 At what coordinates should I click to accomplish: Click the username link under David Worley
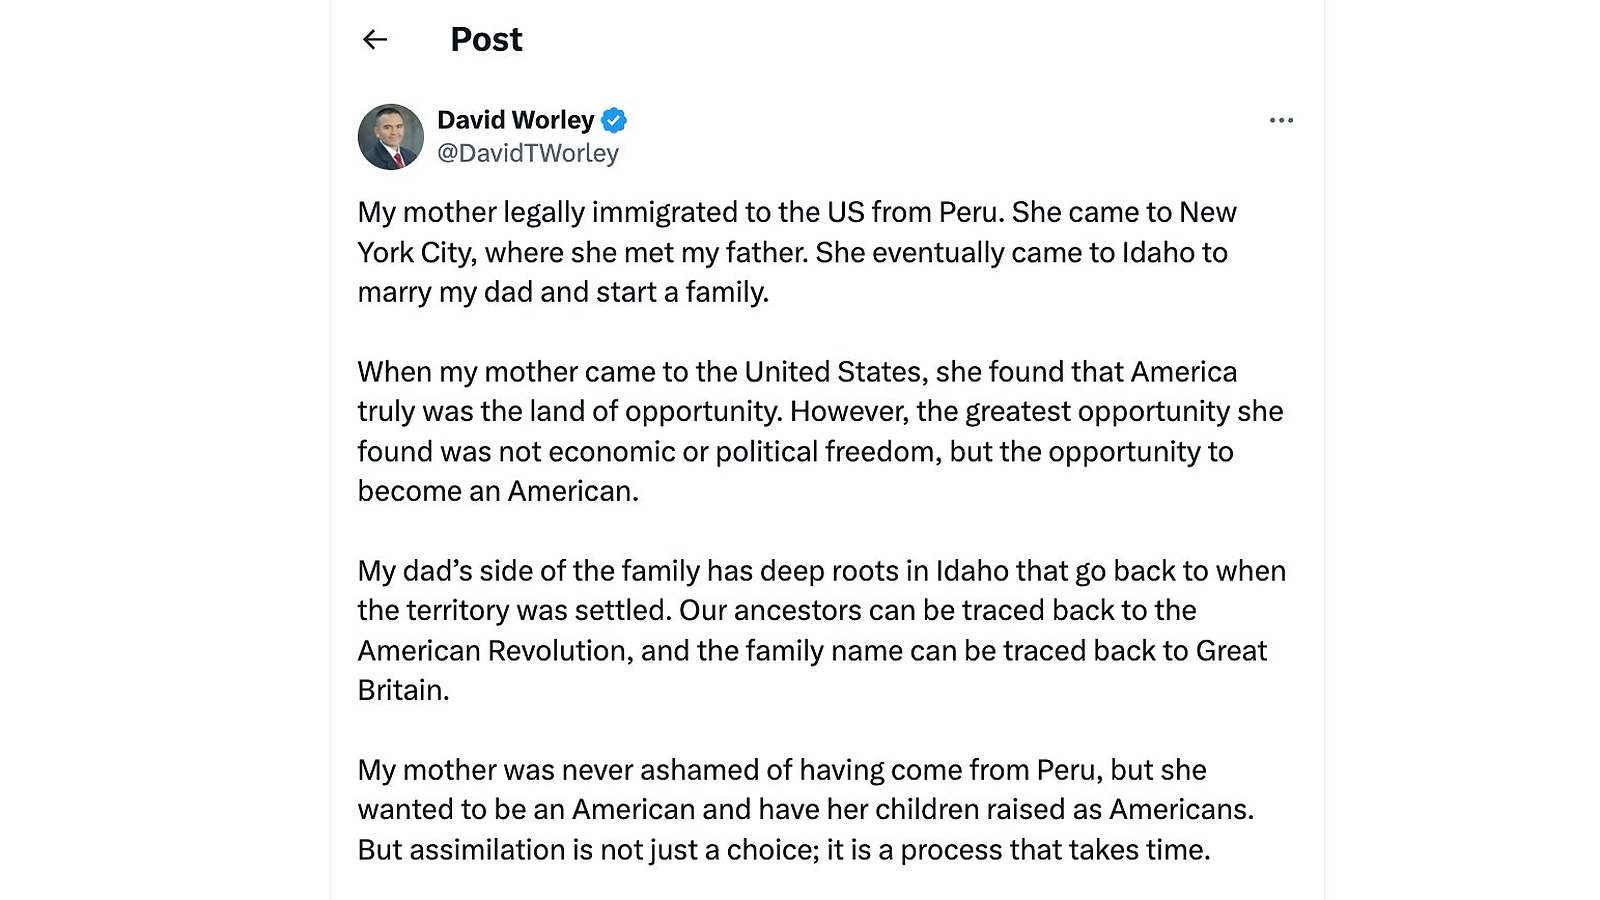coord(526,152)
